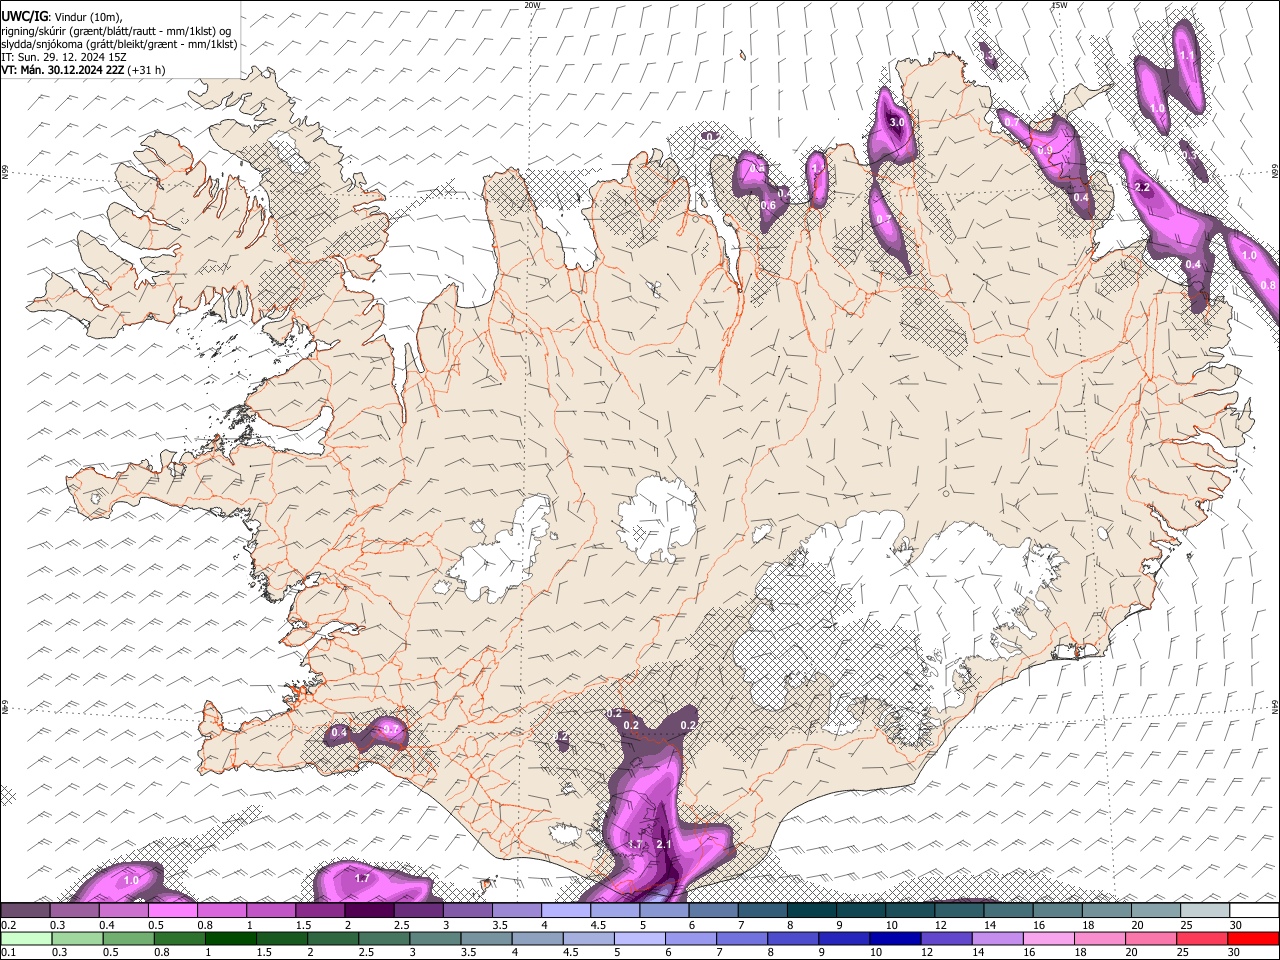Viewport: 1280px width, 960px height.
Task: Click the 0.6 precipitation value in the north
Action: click(768, 206)
